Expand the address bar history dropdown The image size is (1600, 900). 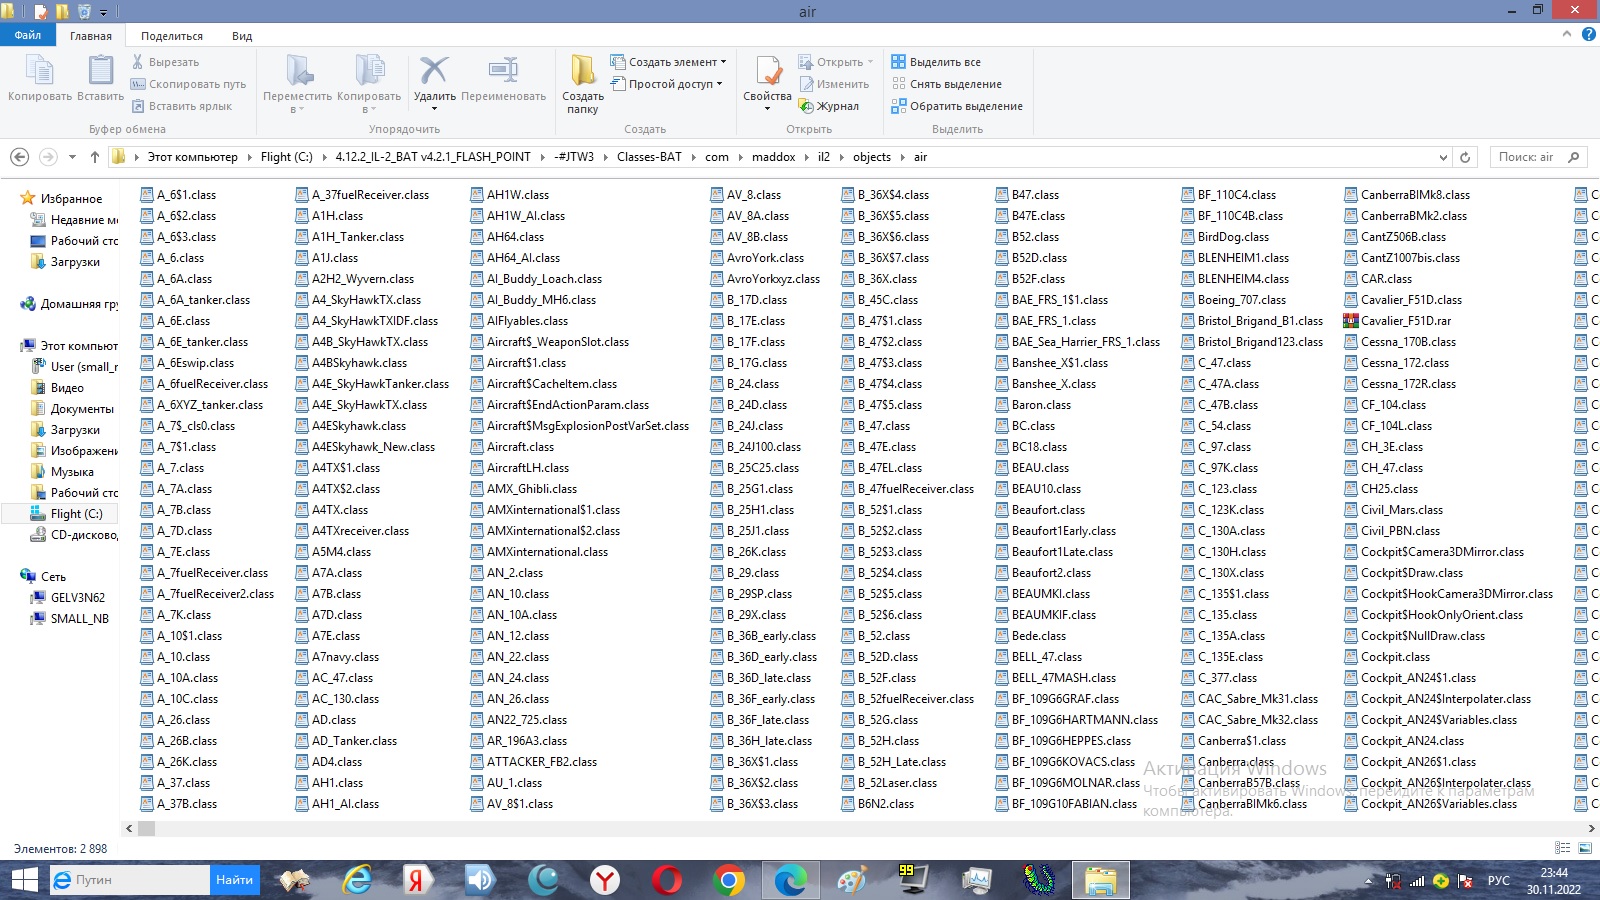coord(1443,157)
